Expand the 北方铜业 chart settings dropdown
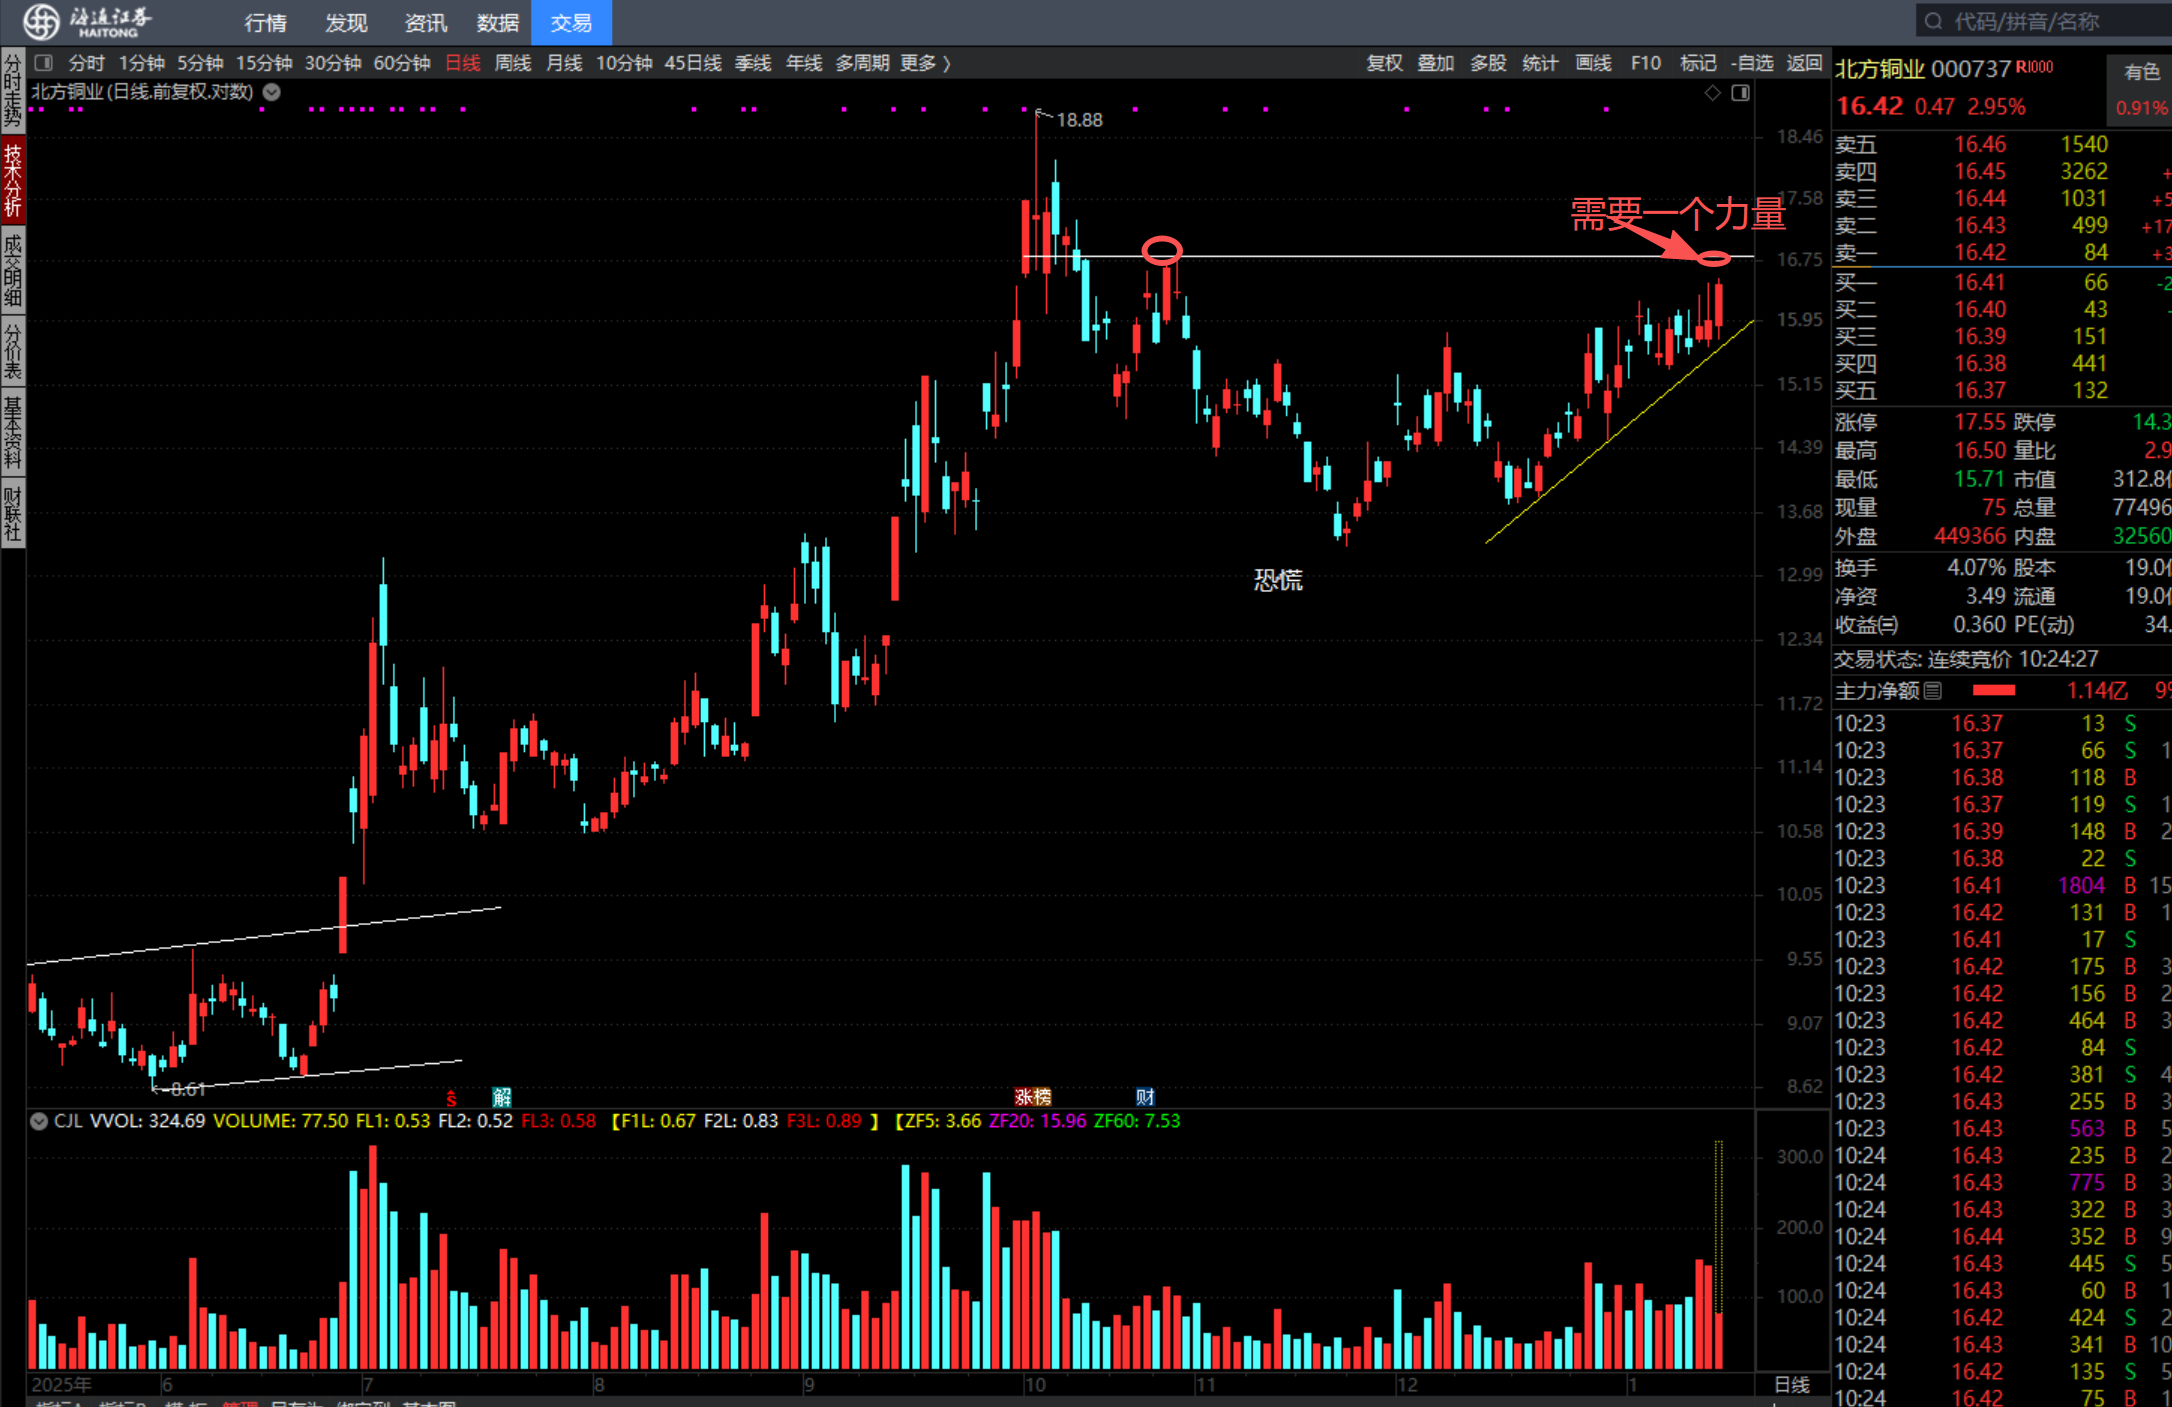The image size is (2172, 1407). (271, 92)
